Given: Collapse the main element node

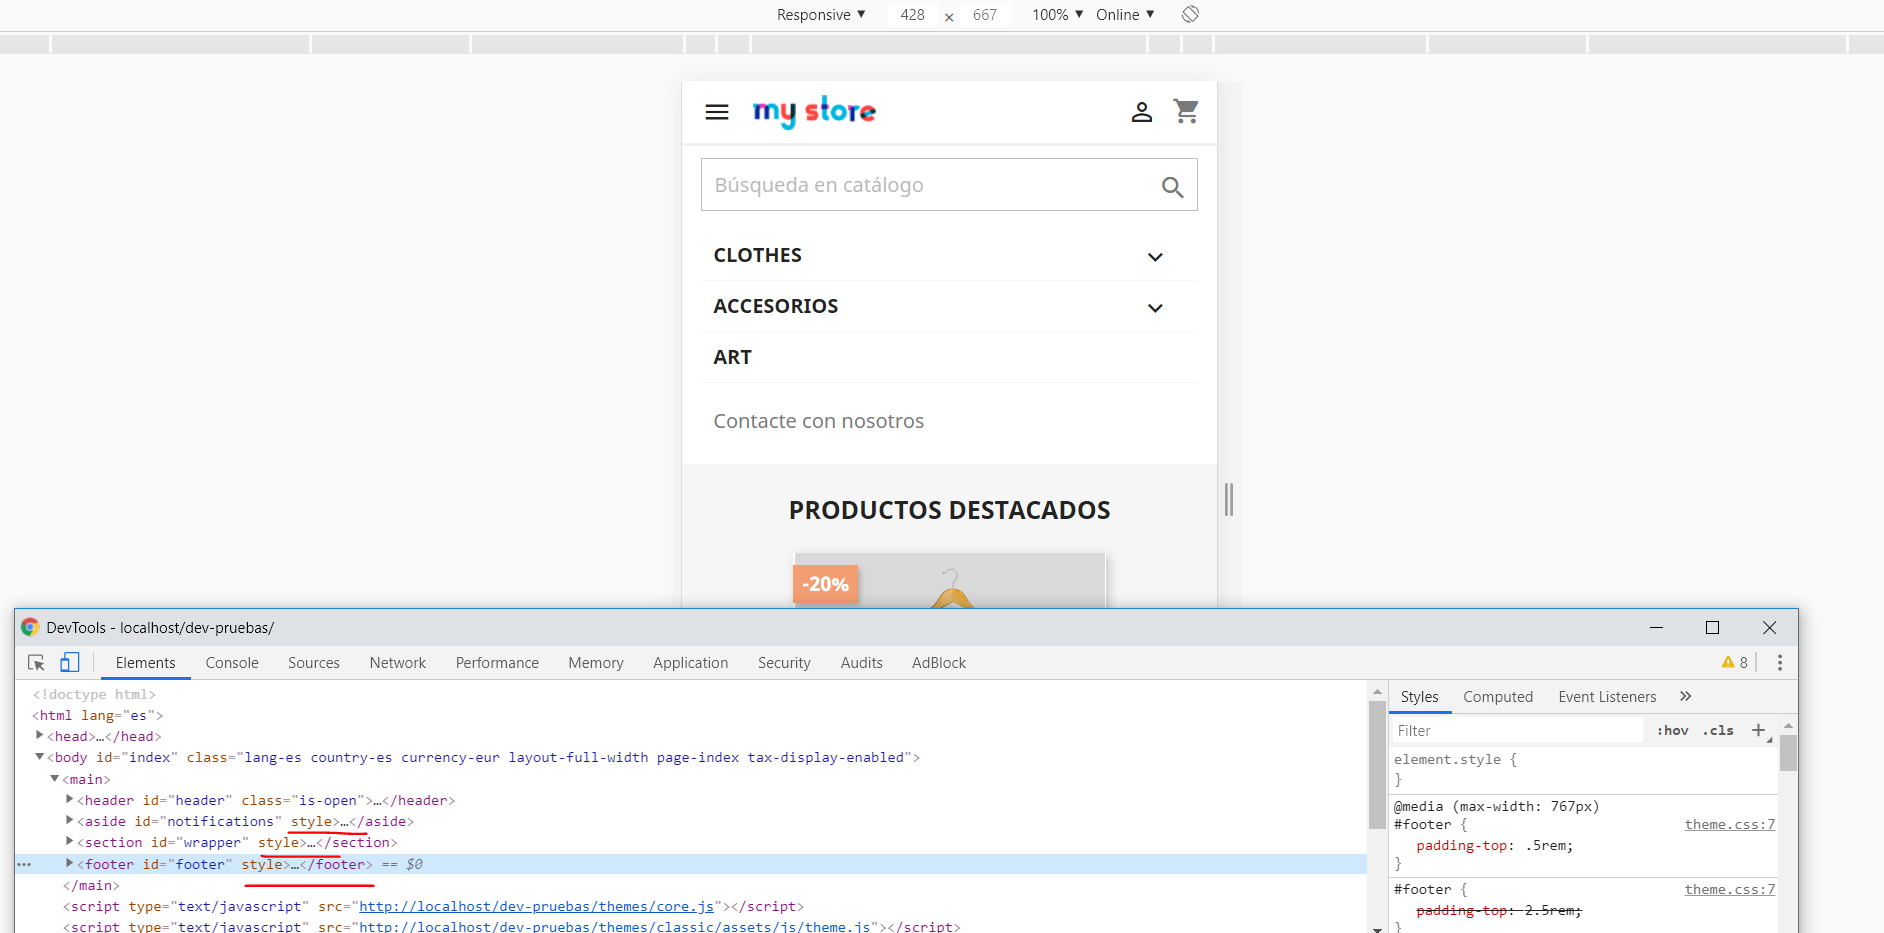Looking at the screenshot, I should click(x=54, y=778).
